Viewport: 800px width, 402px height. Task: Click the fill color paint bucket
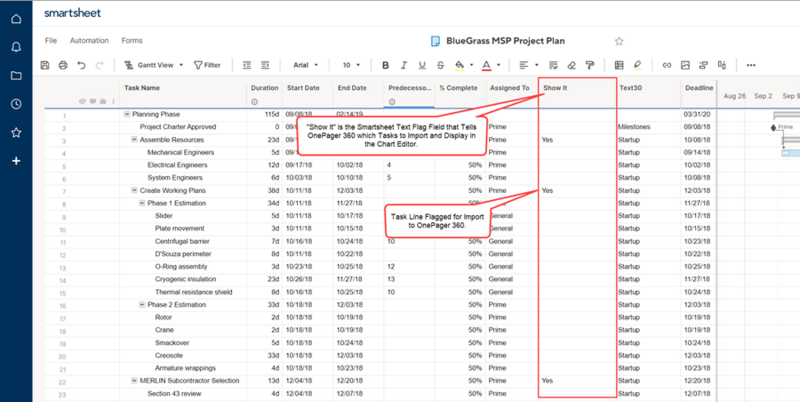click(x=459, y=65)
